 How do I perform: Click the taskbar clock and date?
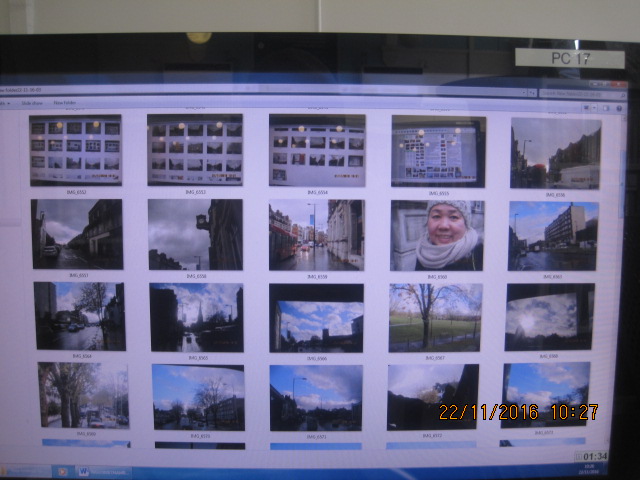pyautogui.click(x=589, y=469)
